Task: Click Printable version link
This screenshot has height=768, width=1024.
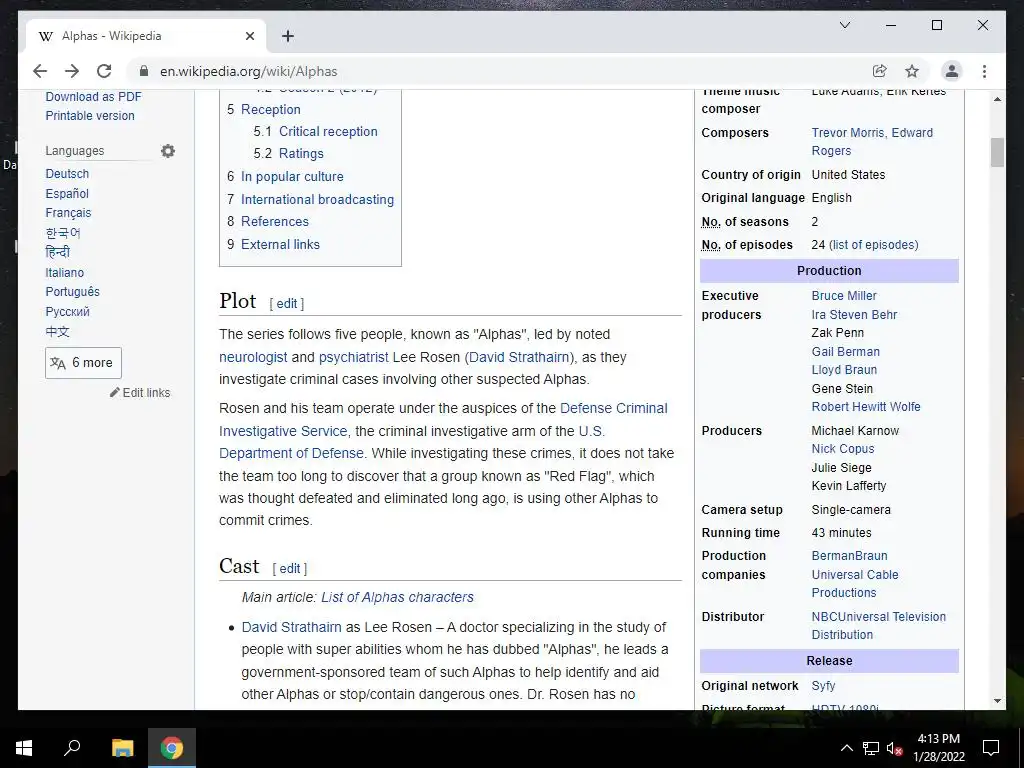Action: coord(90,116)
